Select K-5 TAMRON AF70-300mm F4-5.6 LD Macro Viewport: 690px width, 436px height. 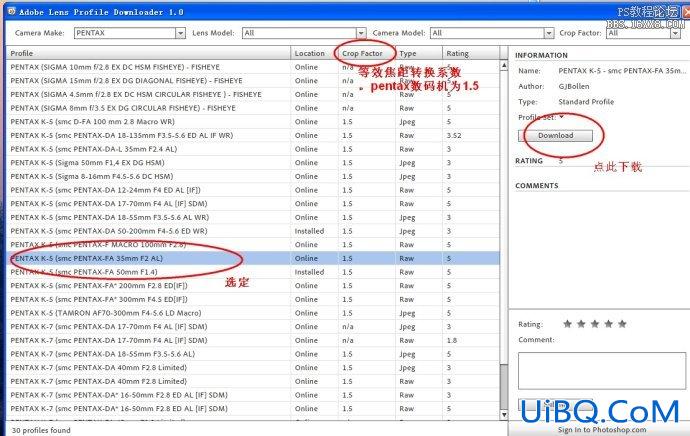[x=253, y=313]
